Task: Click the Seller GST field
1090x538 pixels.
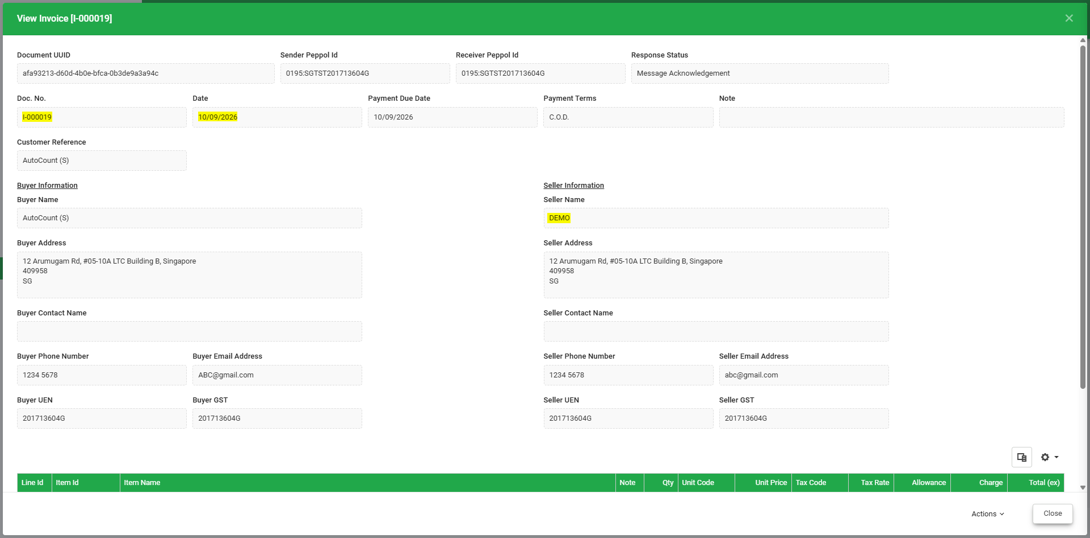Action: coord(804,418)
